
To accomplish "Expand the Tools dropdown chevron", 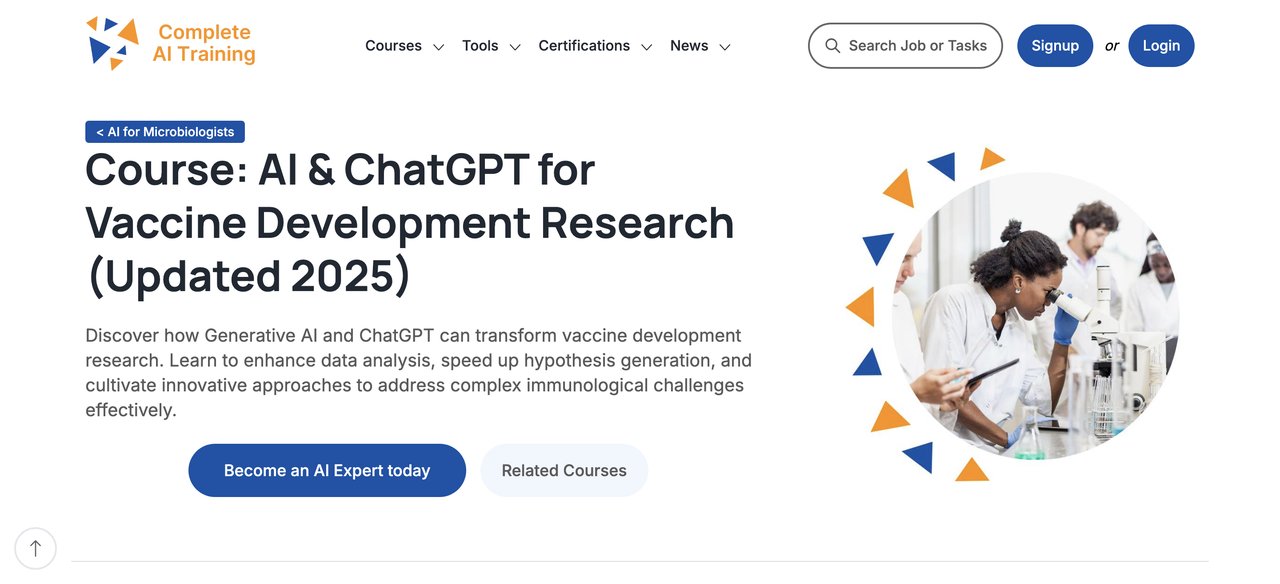I will coord(515,47).
